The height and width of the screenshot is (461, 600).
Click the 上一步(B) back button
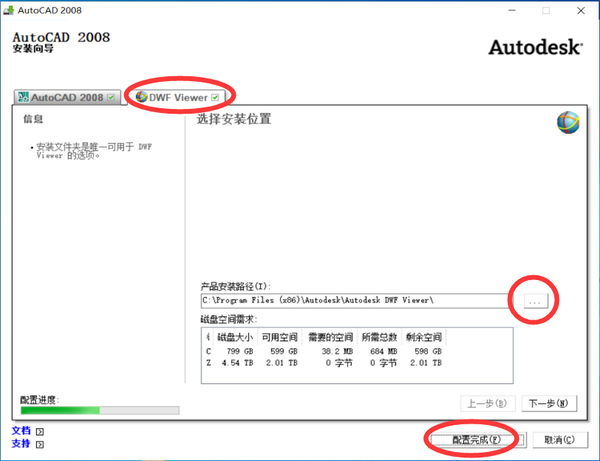(488, 403)
